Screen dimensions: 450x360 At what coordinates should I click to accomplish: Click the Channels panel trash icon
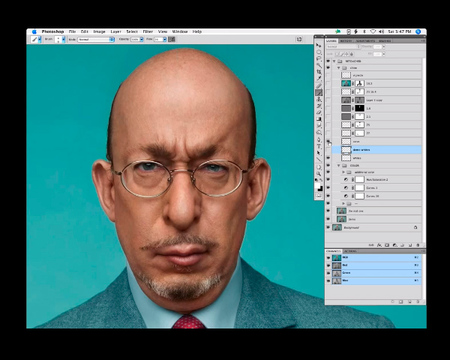coord(418,302)
